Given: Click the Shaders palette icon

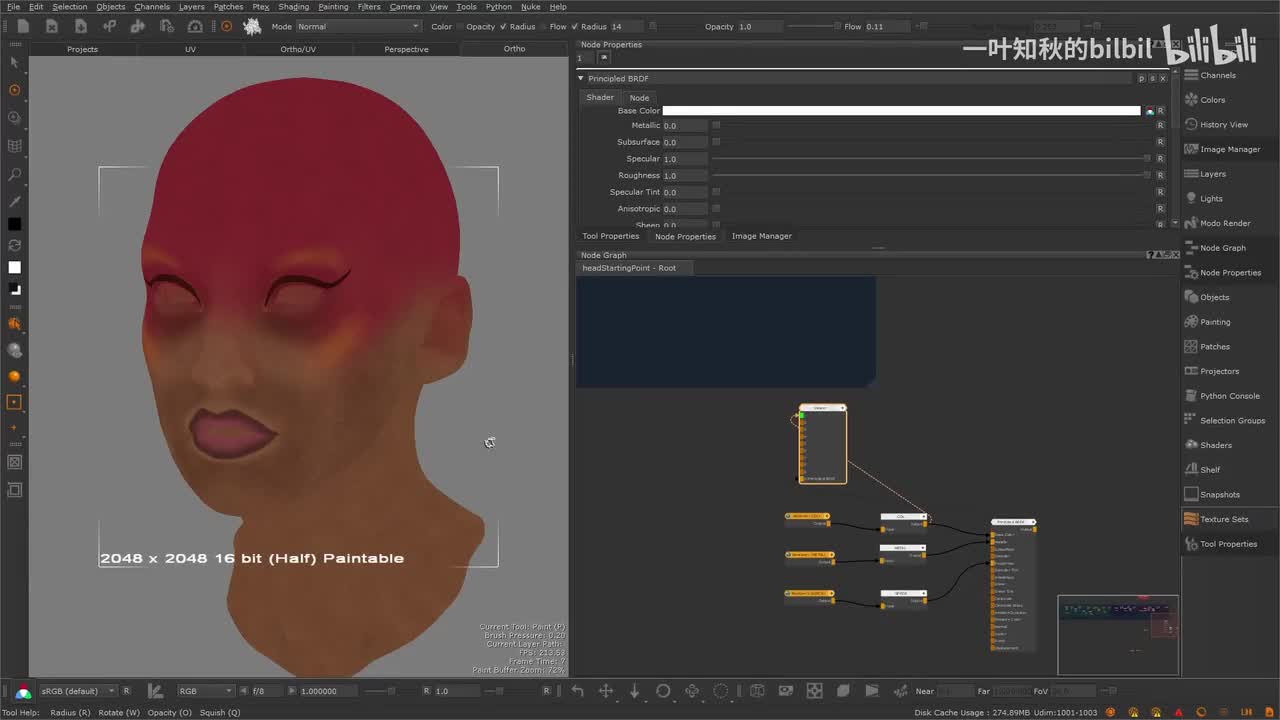Looking at the screenshot, I should coord(1191,445).
